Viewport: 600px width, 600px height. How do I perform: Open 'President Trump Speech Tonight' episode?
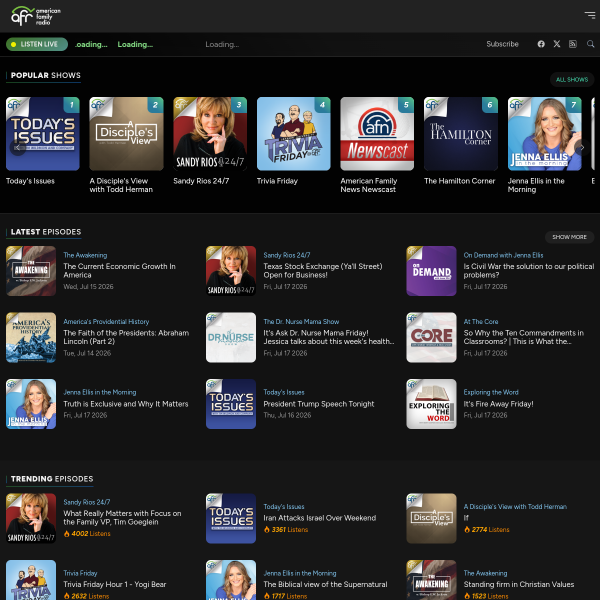click(x=319, y=404)
